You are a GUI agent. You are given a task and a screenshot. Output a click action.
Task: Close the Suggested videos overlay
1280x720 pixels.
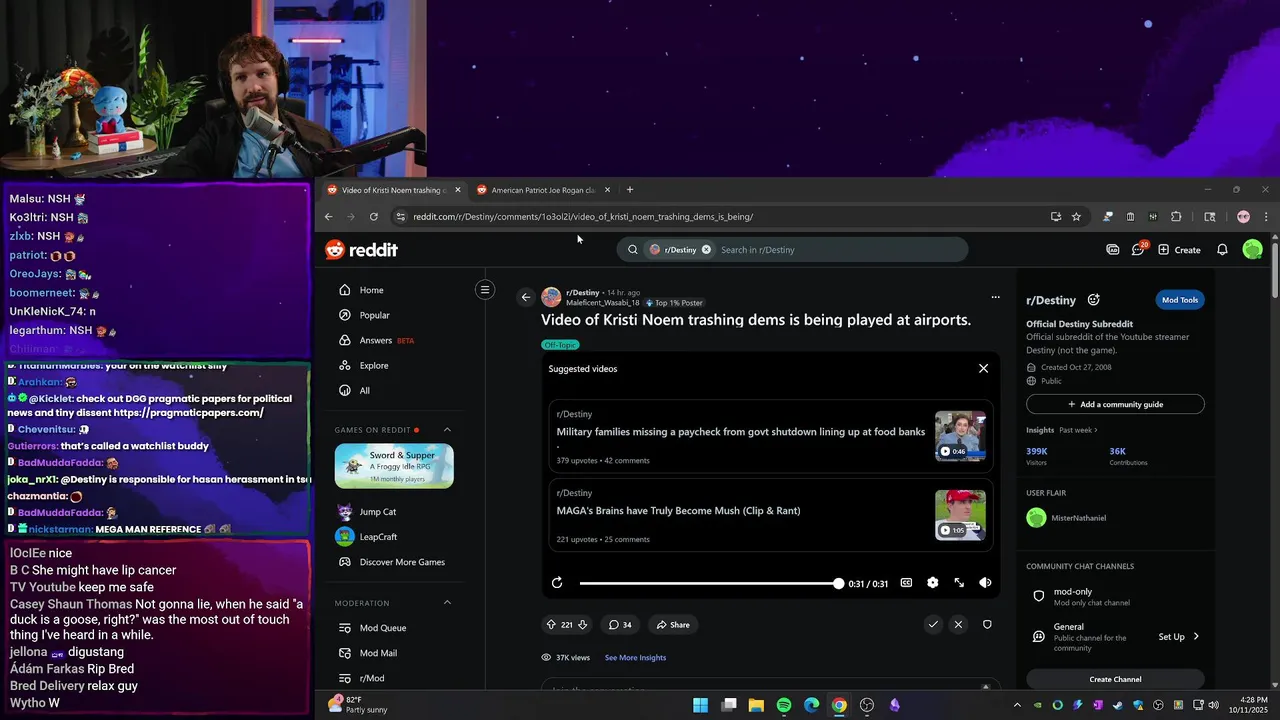983,369
